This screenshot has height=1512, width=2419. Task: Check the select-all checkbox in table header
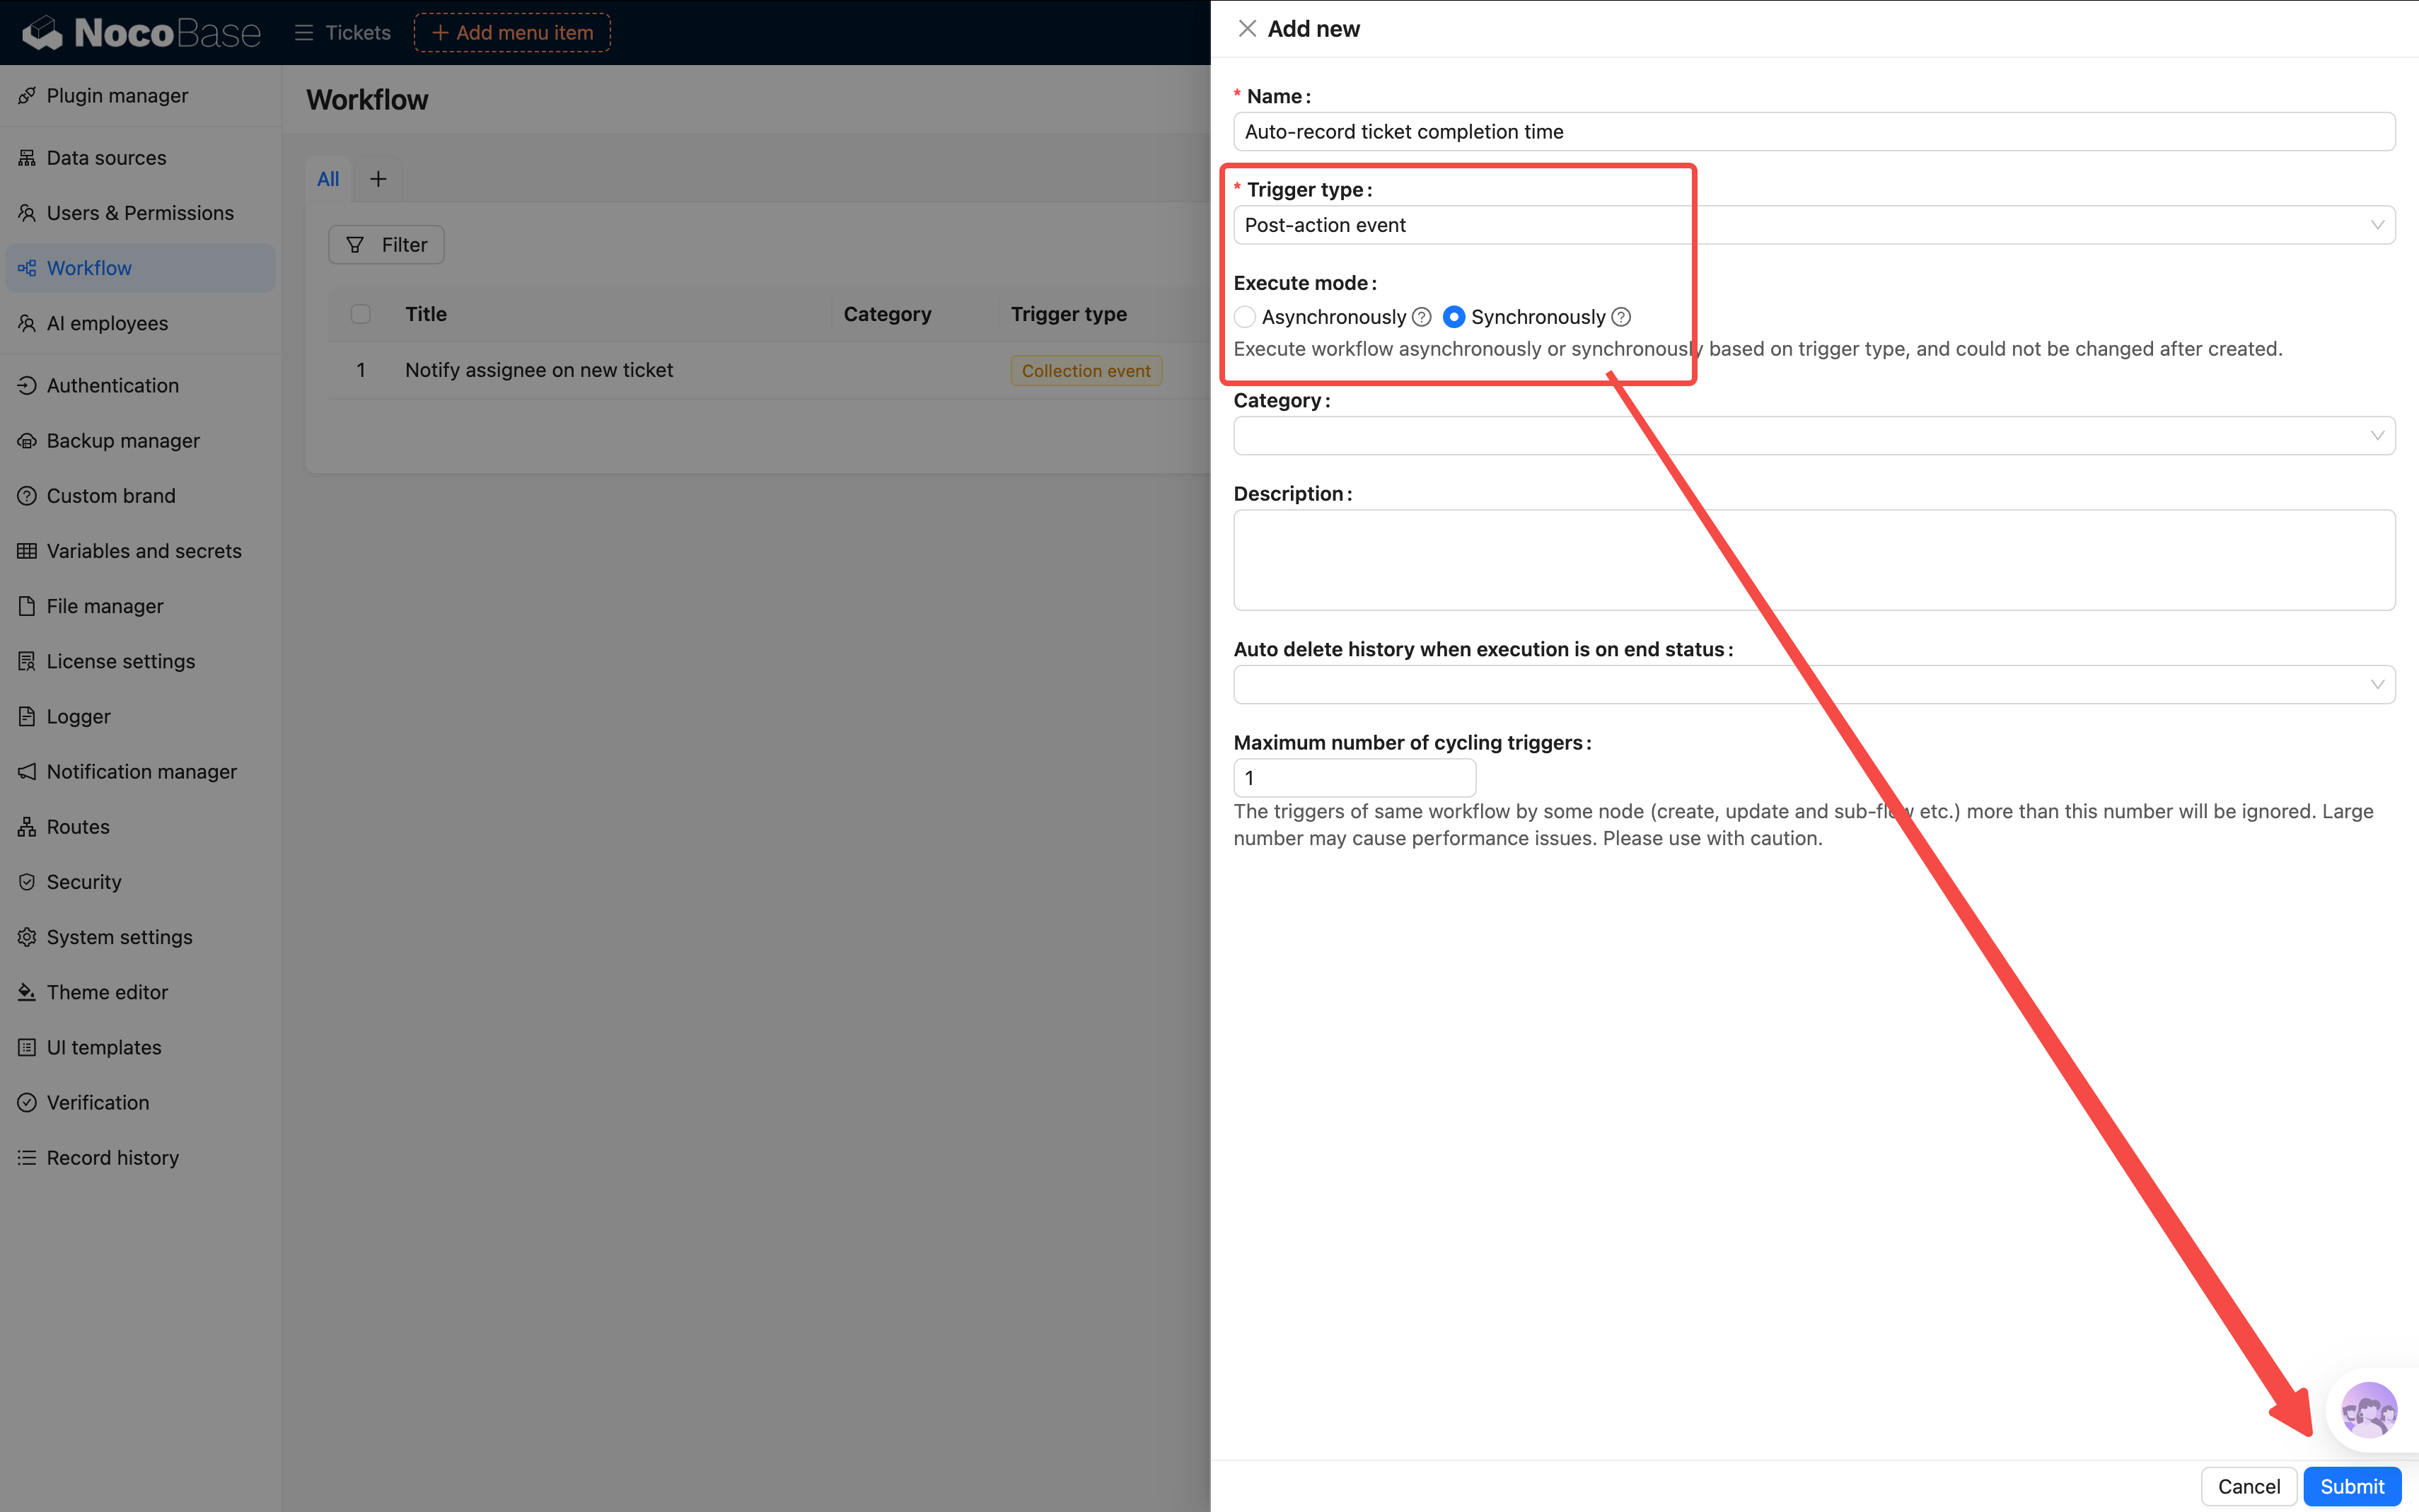361,314
